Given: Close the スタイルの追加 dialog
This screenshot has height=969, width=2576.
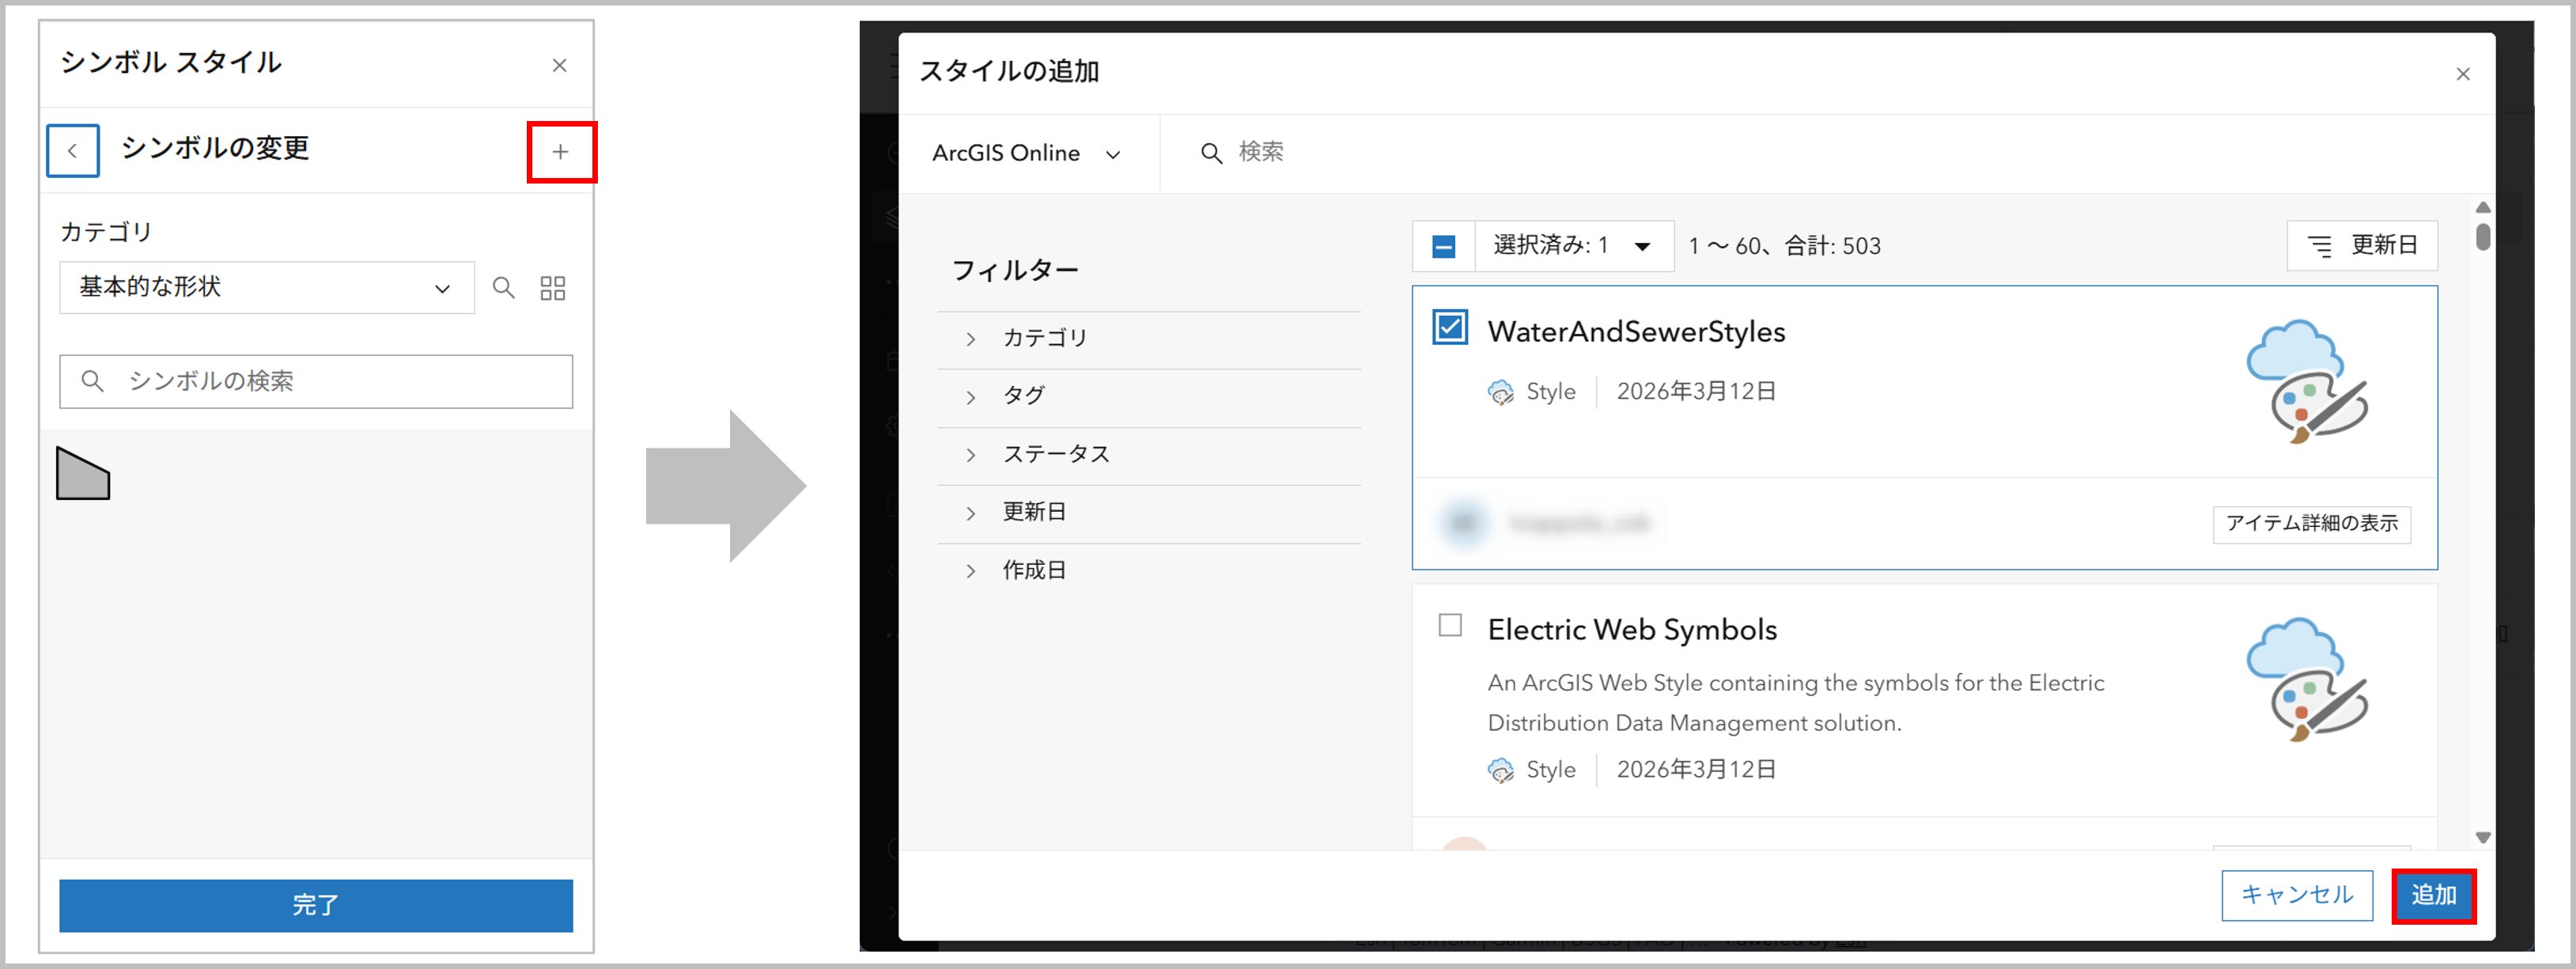Looking at the screenshot, I should [x=2462, y=74].
